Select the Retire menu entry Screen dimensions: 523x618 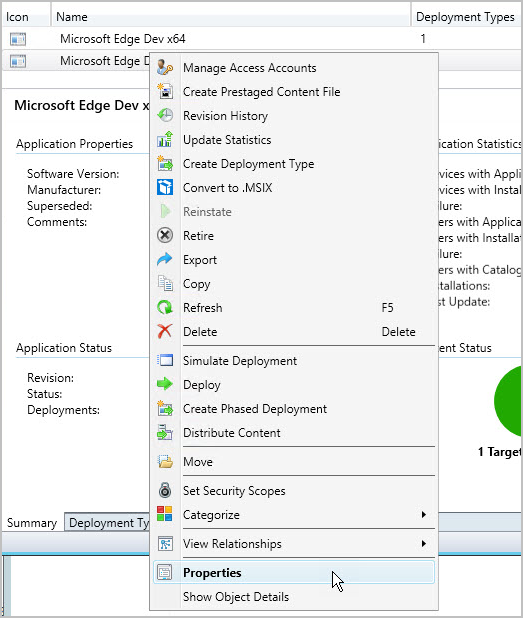point(294,236)
